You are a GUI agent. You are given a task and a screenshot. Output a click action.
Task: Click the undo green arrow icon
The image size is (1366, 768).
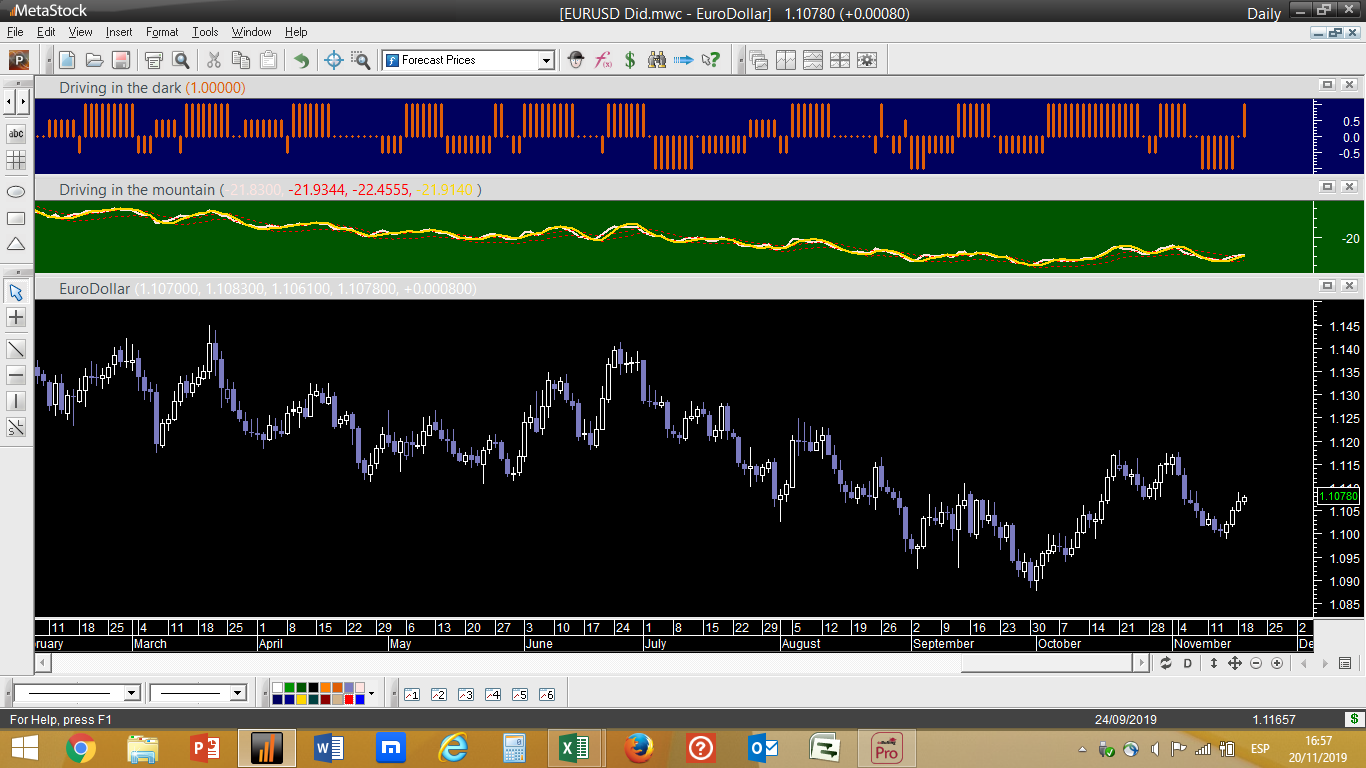[300, 60]
